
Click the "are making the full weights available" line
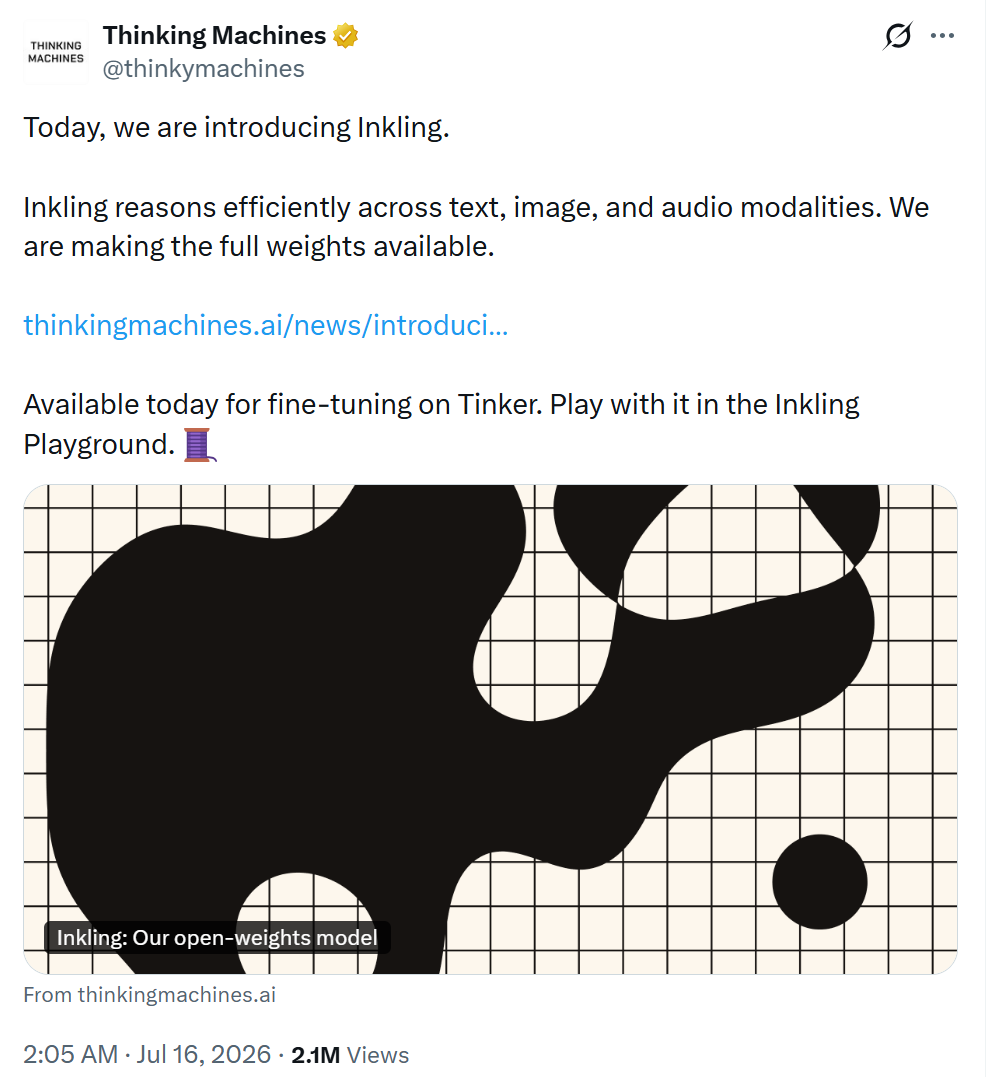[x=259, y=247]
